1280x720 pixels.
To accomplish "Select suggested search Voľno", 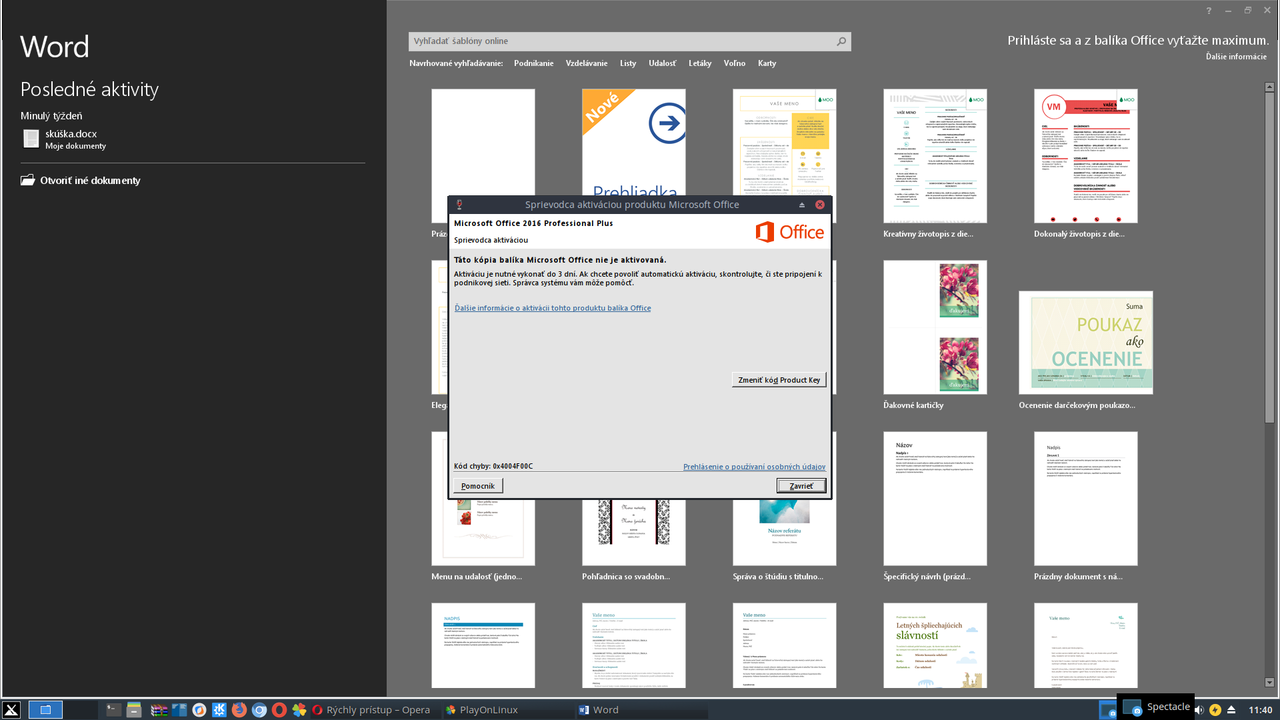I will click(x=734, y=63).
